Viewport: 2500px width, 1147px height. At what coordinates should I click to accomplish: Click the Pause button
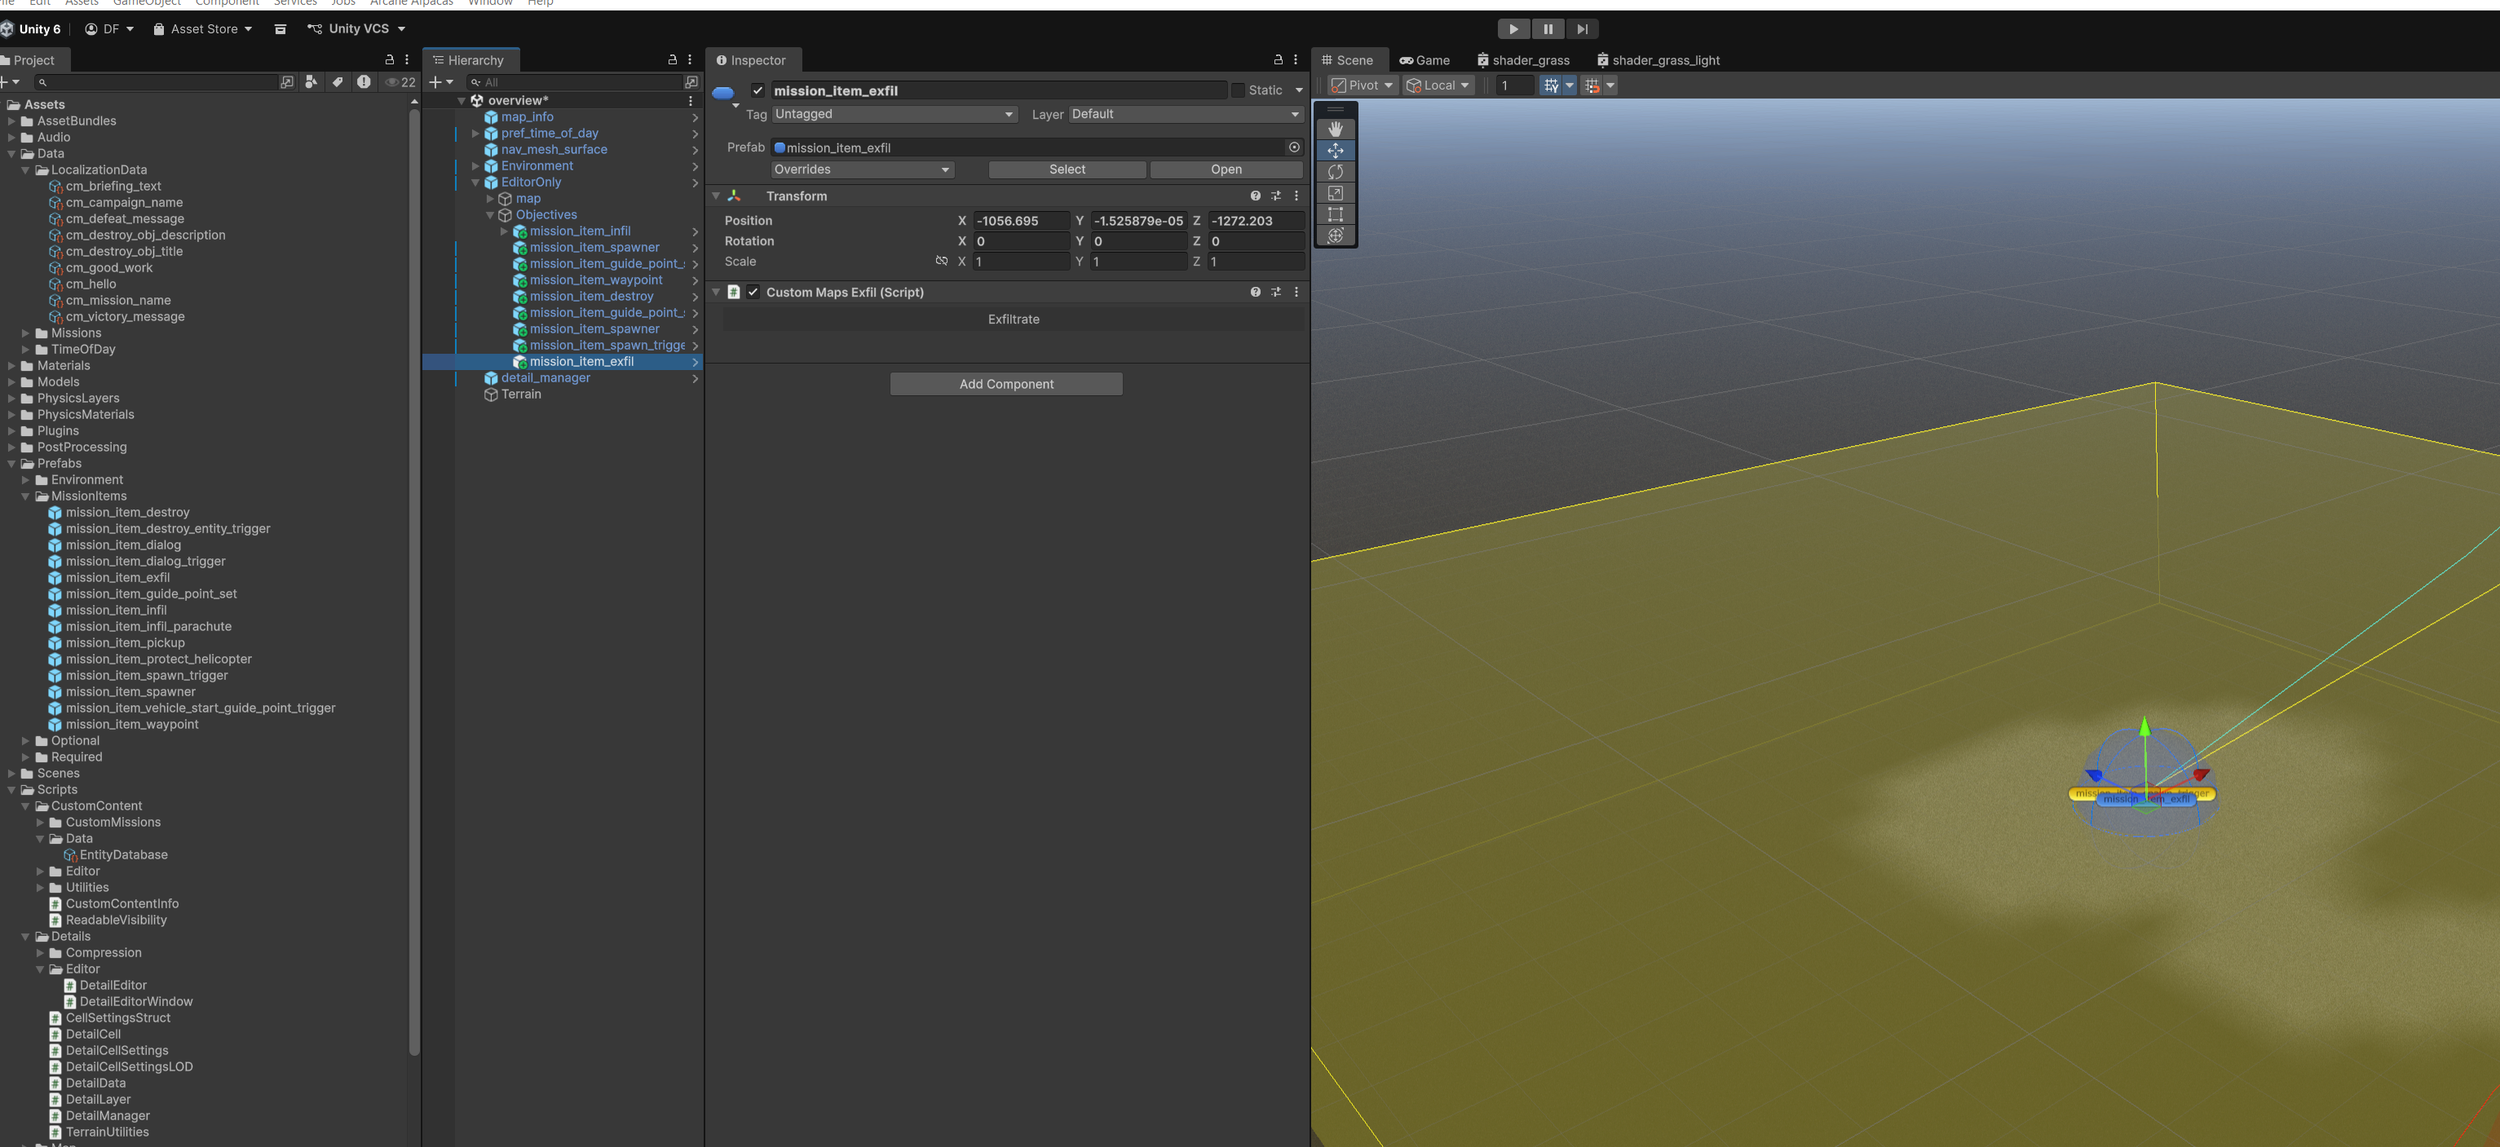pyautogui.click(x=1547, y=29)
